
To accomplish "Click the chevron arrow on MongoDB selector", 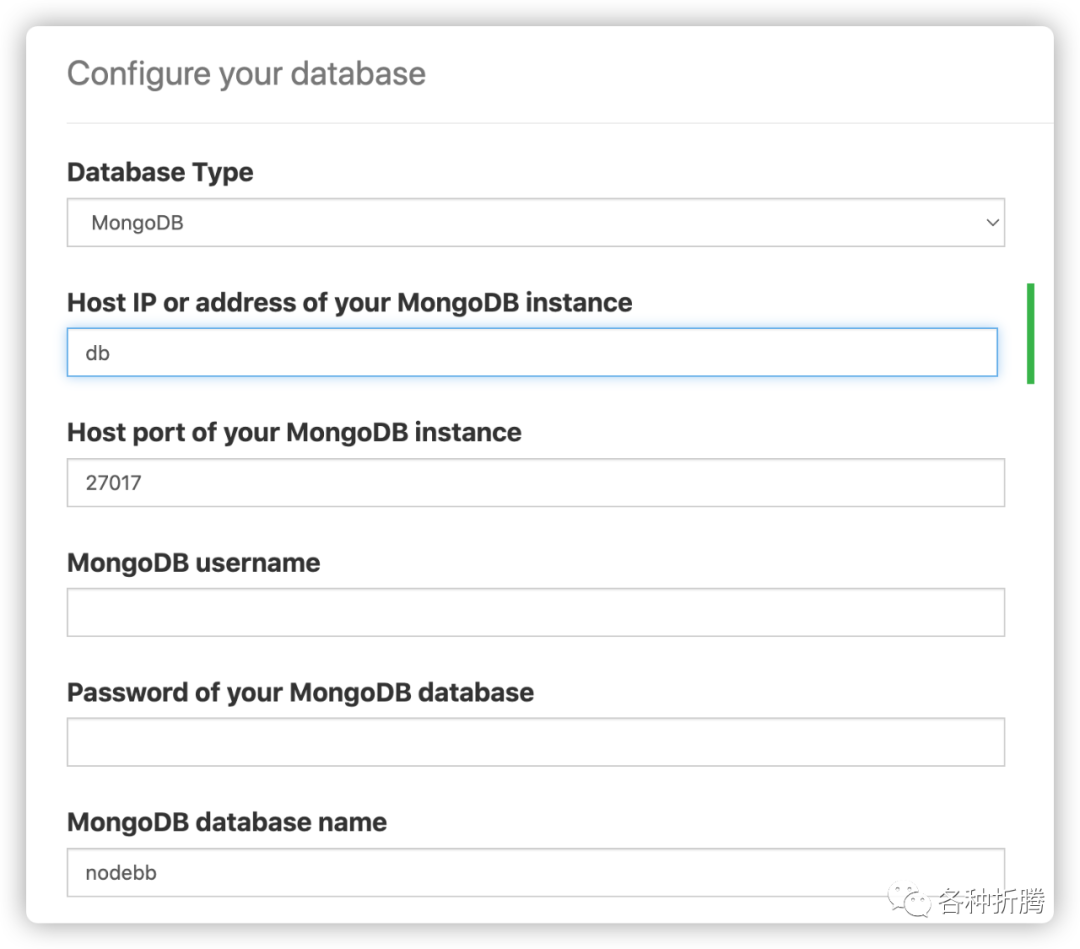I will tap(992, 222).
